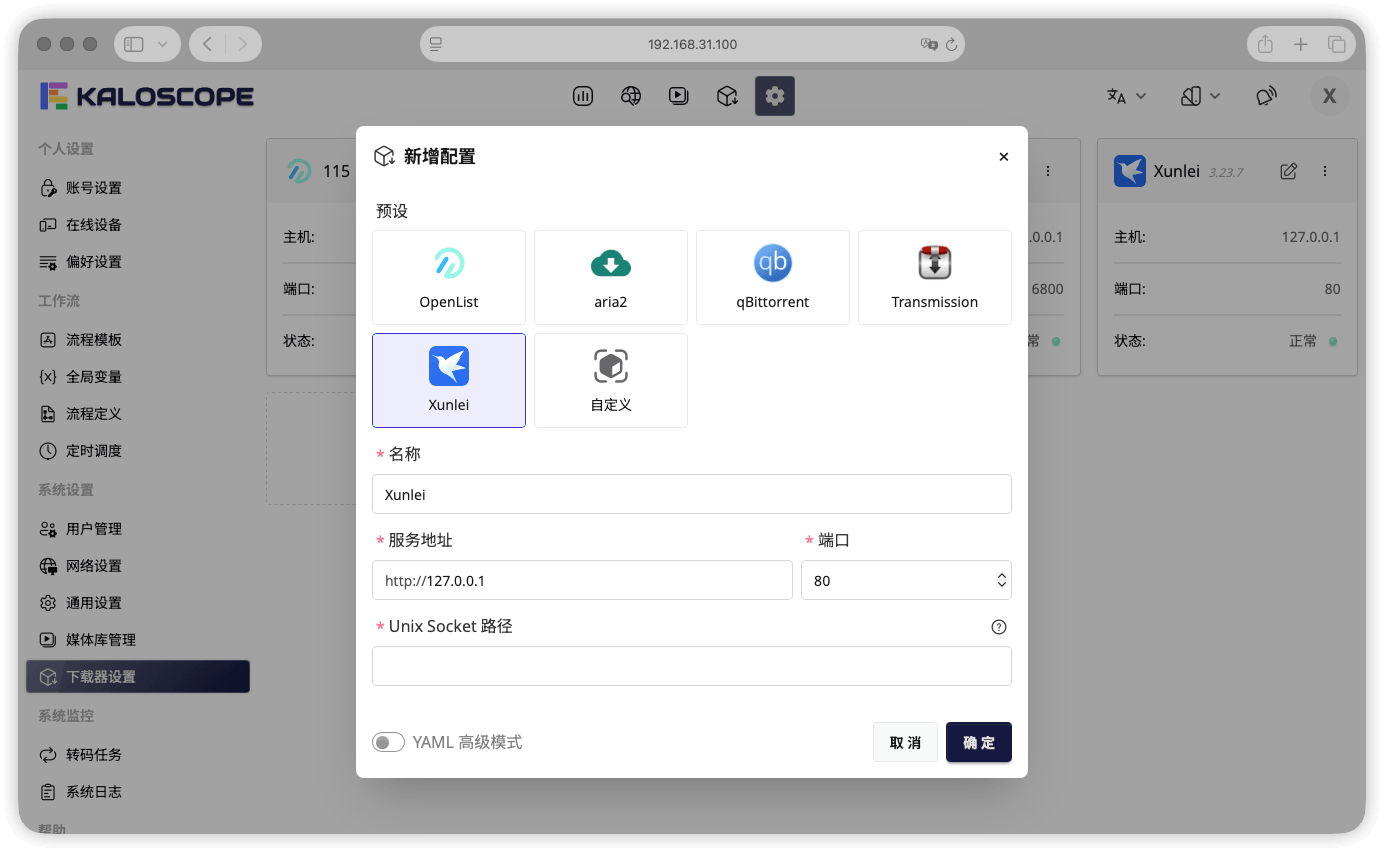
Task: Reload the page in Safari
Action: (951, 44)
